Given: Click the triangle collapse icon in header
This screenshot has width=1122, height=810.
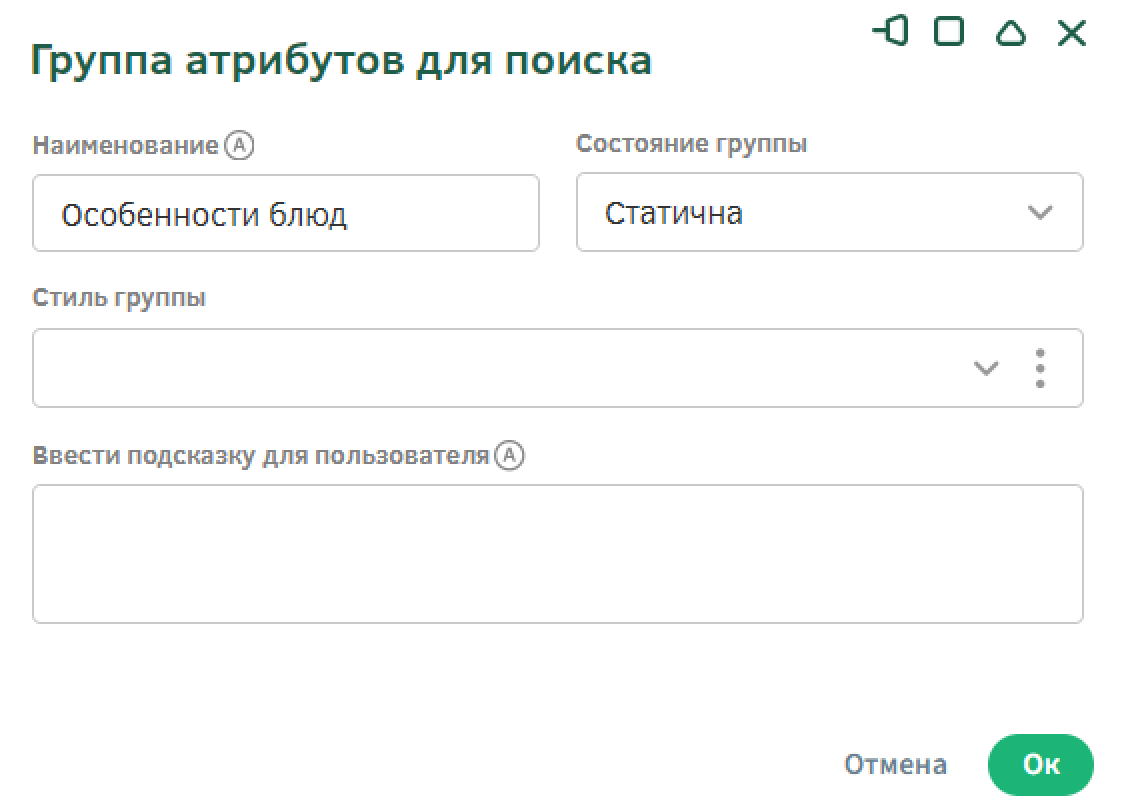Looking at the screenshot, I should pos(1011,33).
